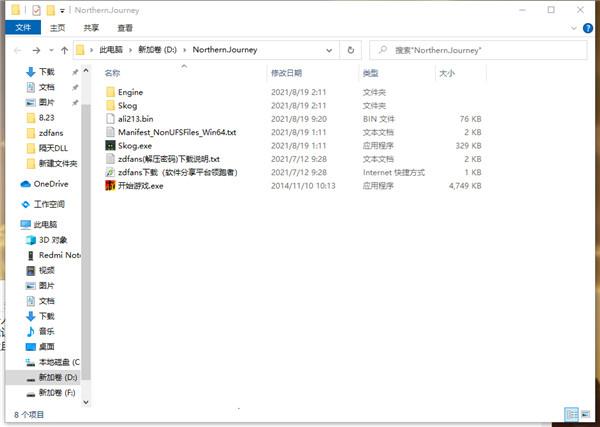Click the search Northern.Journey field
Image resolution: width=600 pixels, height=427 pixels.
point(478,50)
